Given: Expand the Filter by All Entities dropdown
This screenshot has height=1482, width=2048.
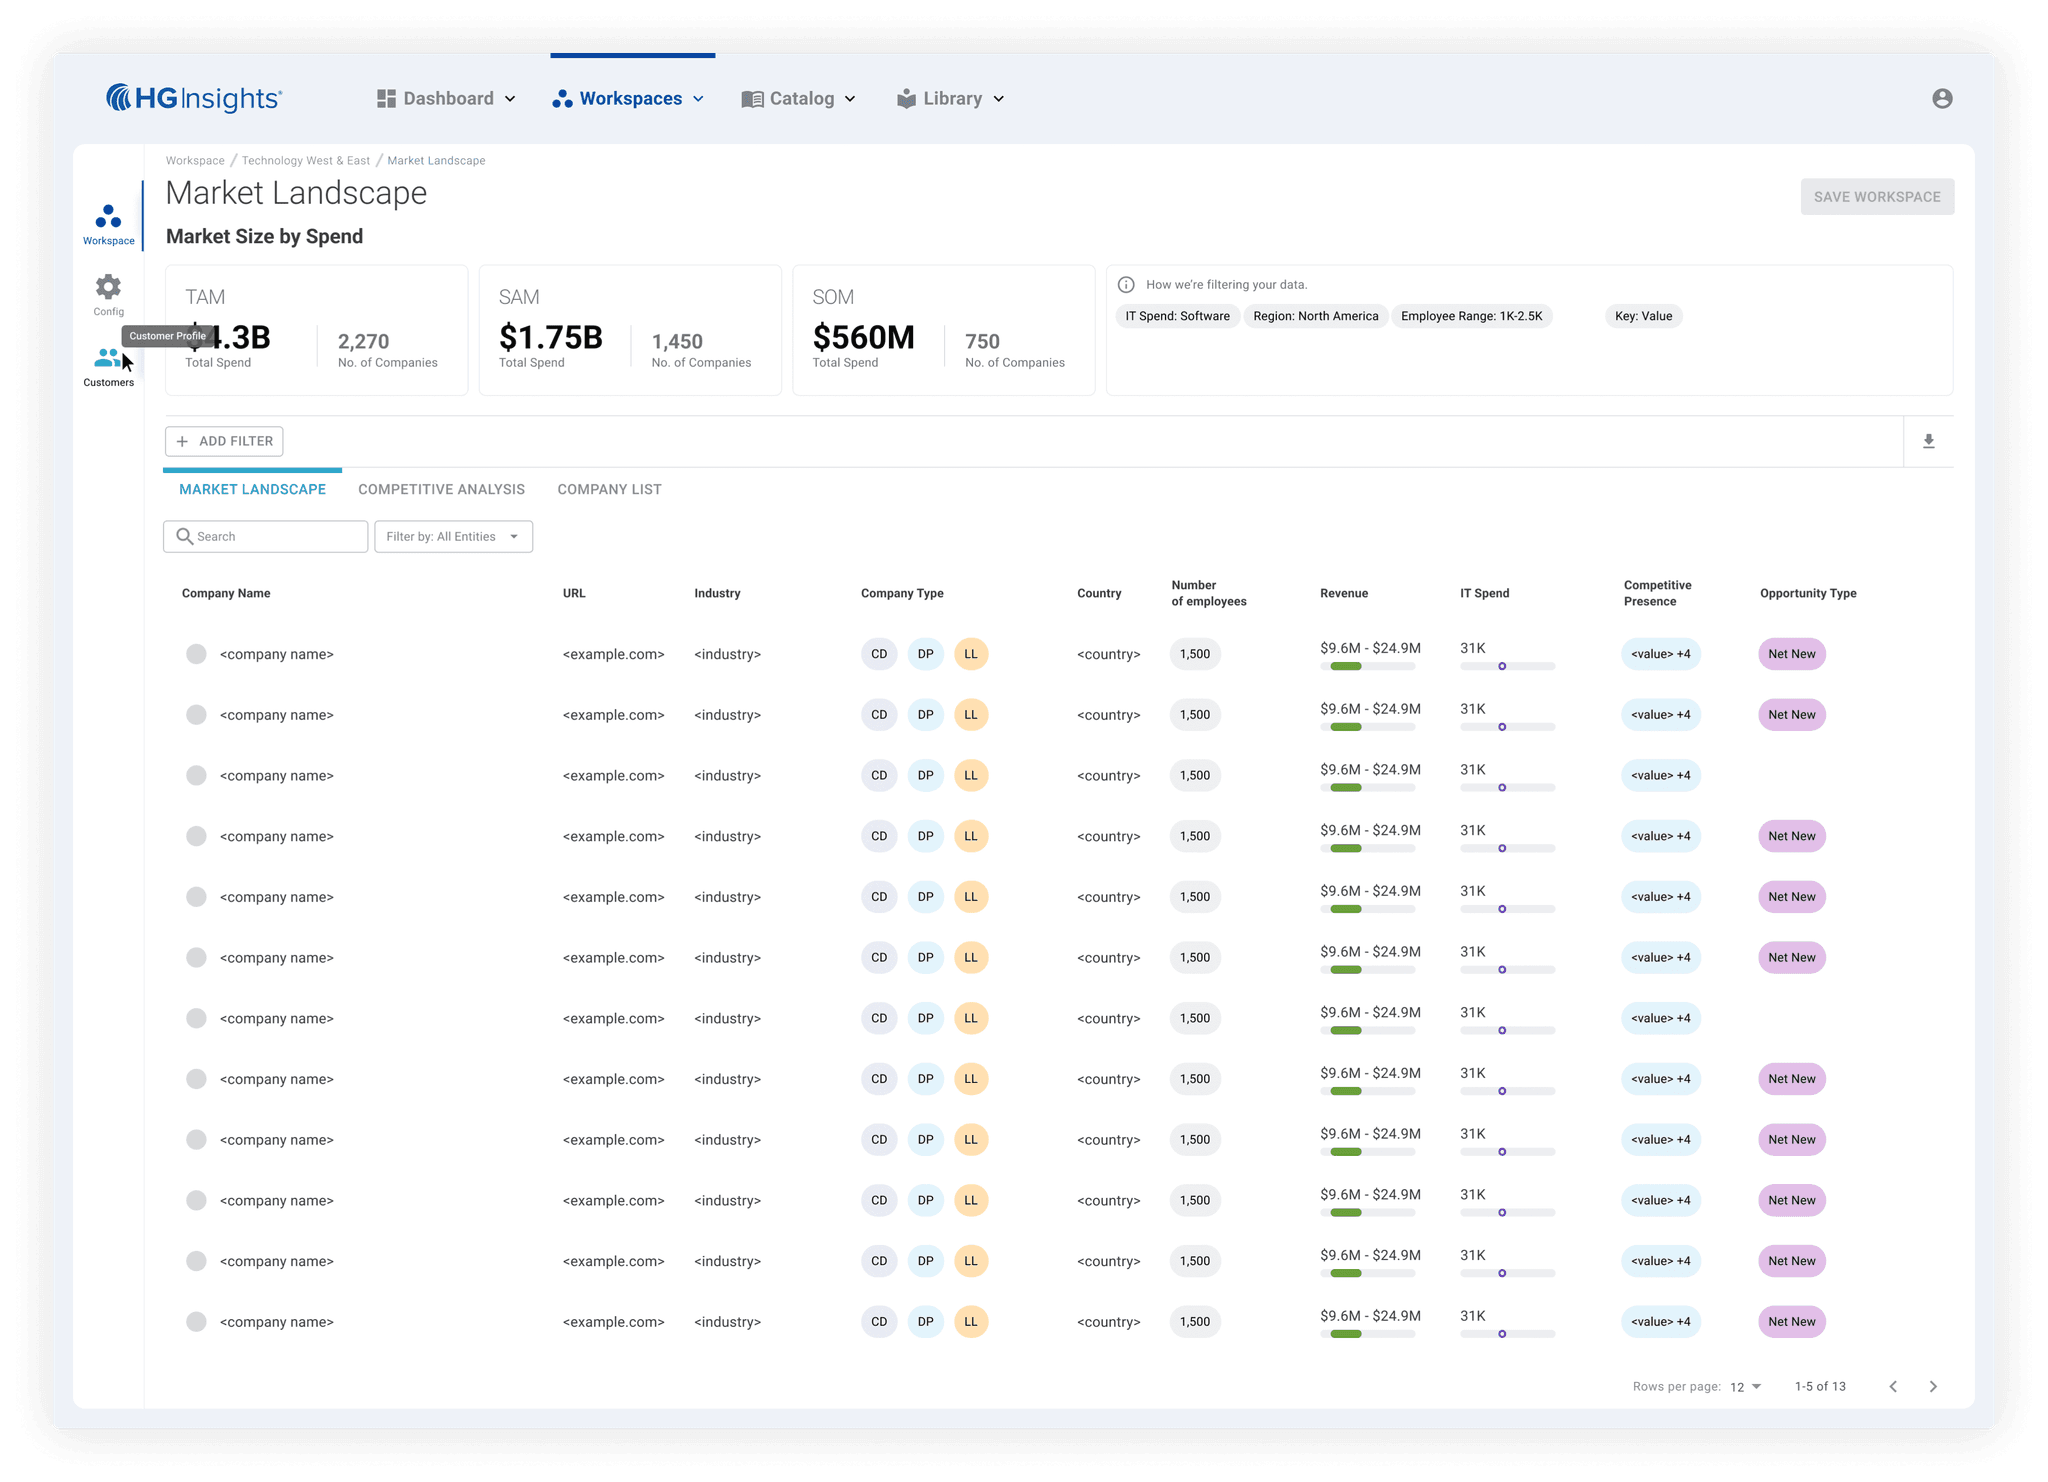Looking at the screenshot, I should click(x=453, y=536).
